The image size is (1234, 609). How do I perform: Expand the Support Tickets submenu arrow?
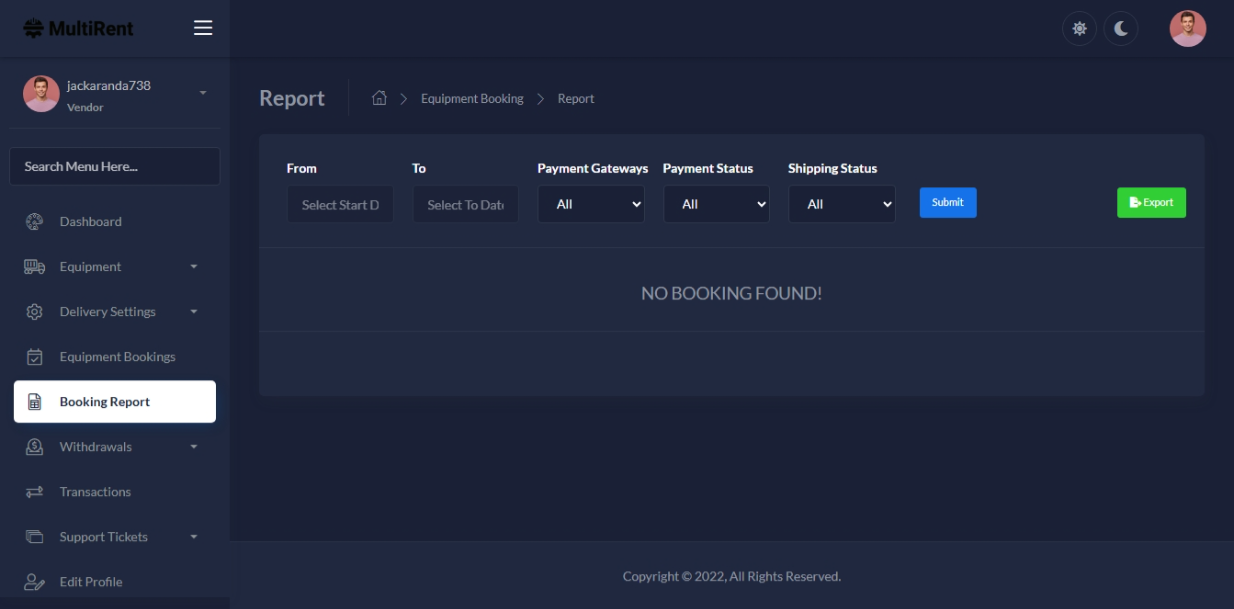(194, 537)
